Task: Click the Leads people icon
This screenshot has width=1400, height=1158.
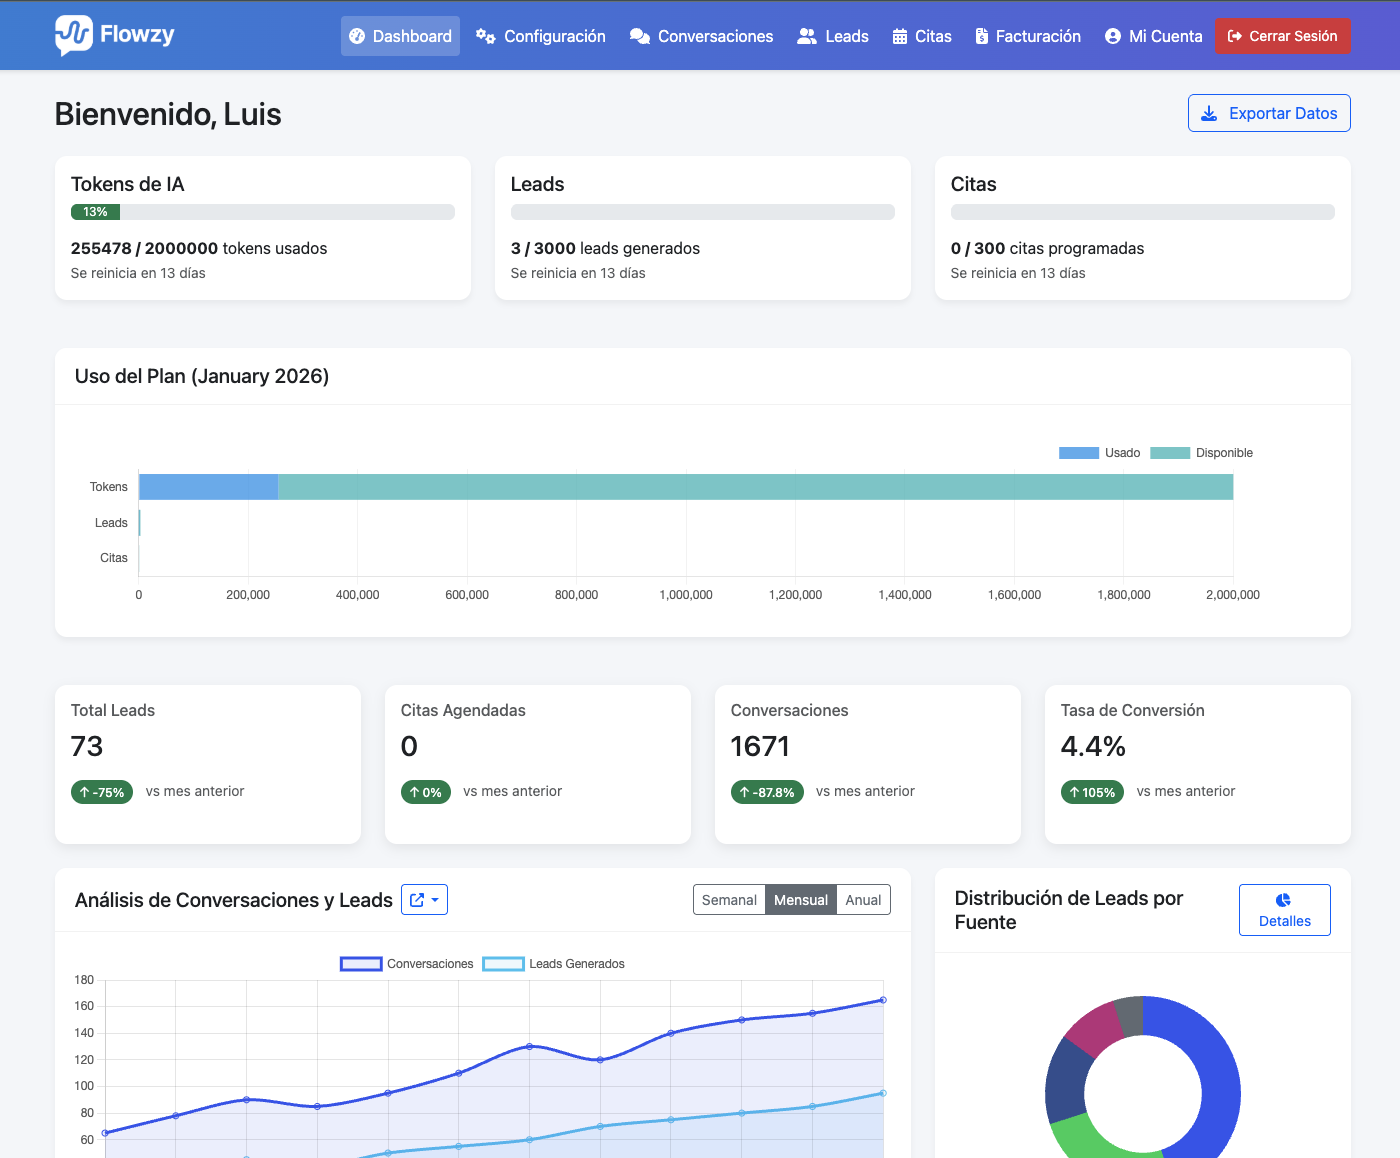Action: 806,36
